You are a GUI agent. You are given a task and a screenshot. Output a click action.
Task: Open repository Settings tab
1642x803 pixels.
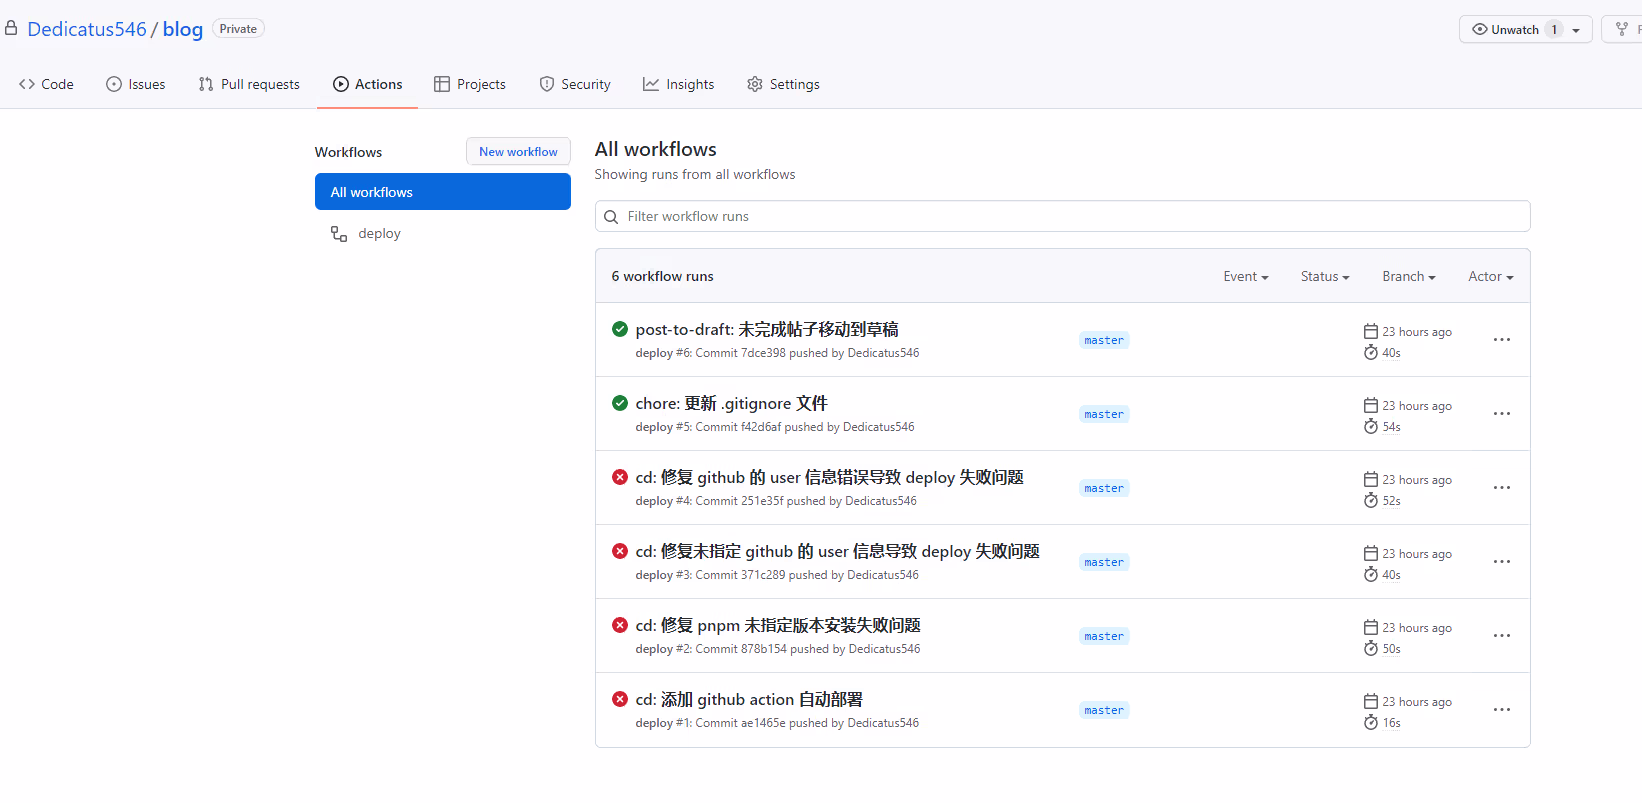pyautogui.click(x=783, y=84)
